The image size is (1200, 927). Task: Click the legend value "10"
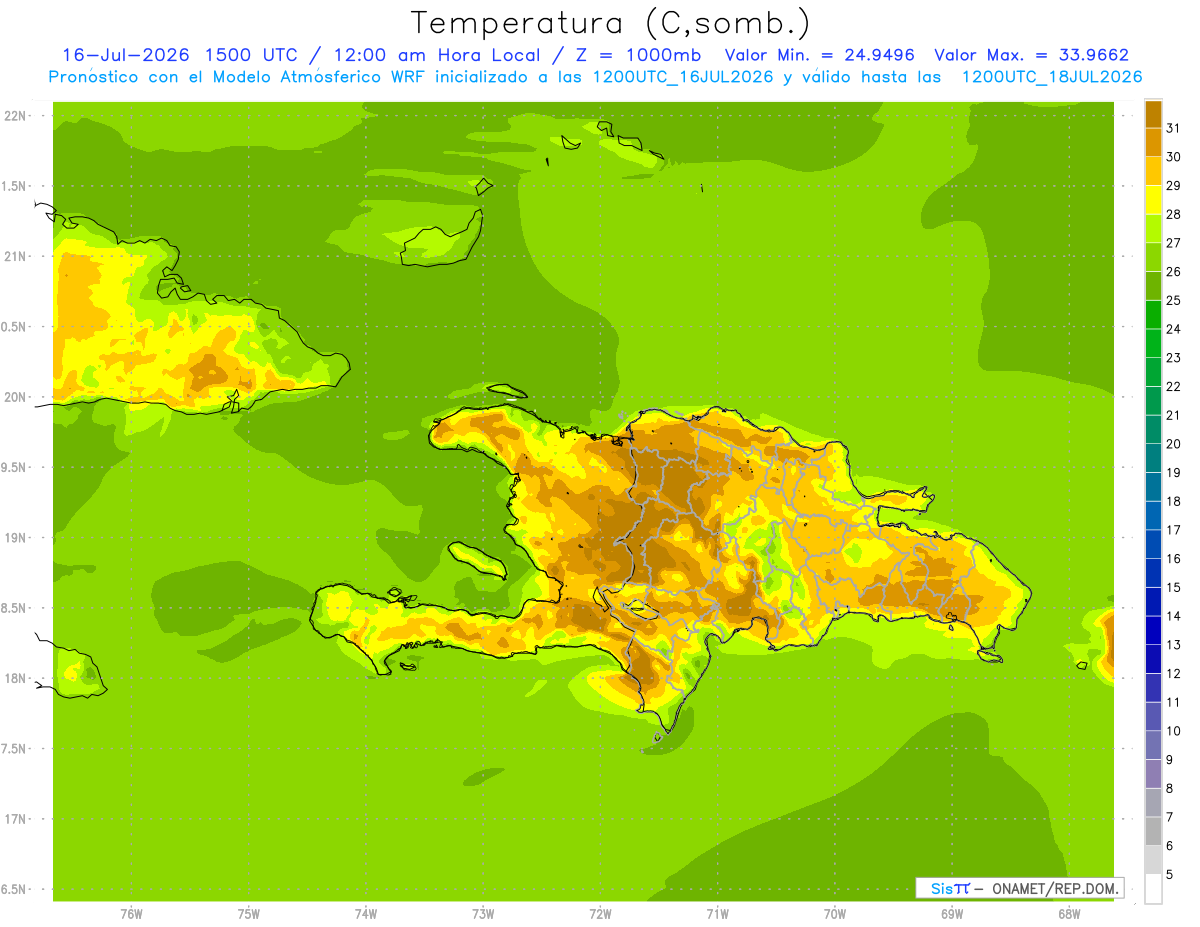1173,731
